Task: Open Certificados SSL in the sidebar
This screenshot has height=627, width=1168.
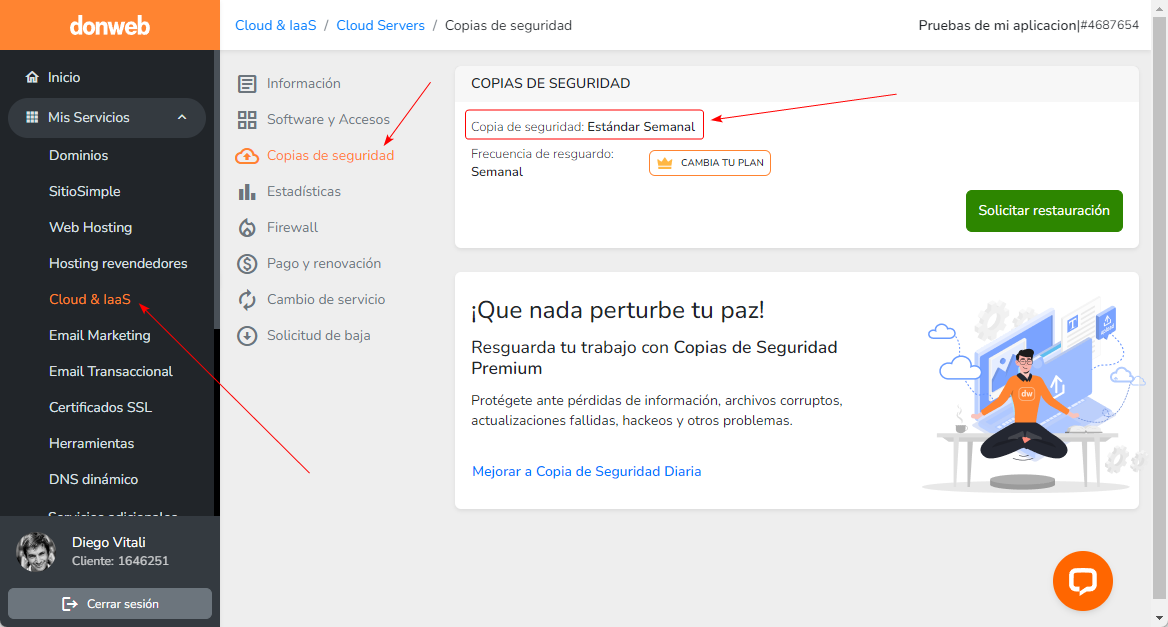Action: click(100, 407)
